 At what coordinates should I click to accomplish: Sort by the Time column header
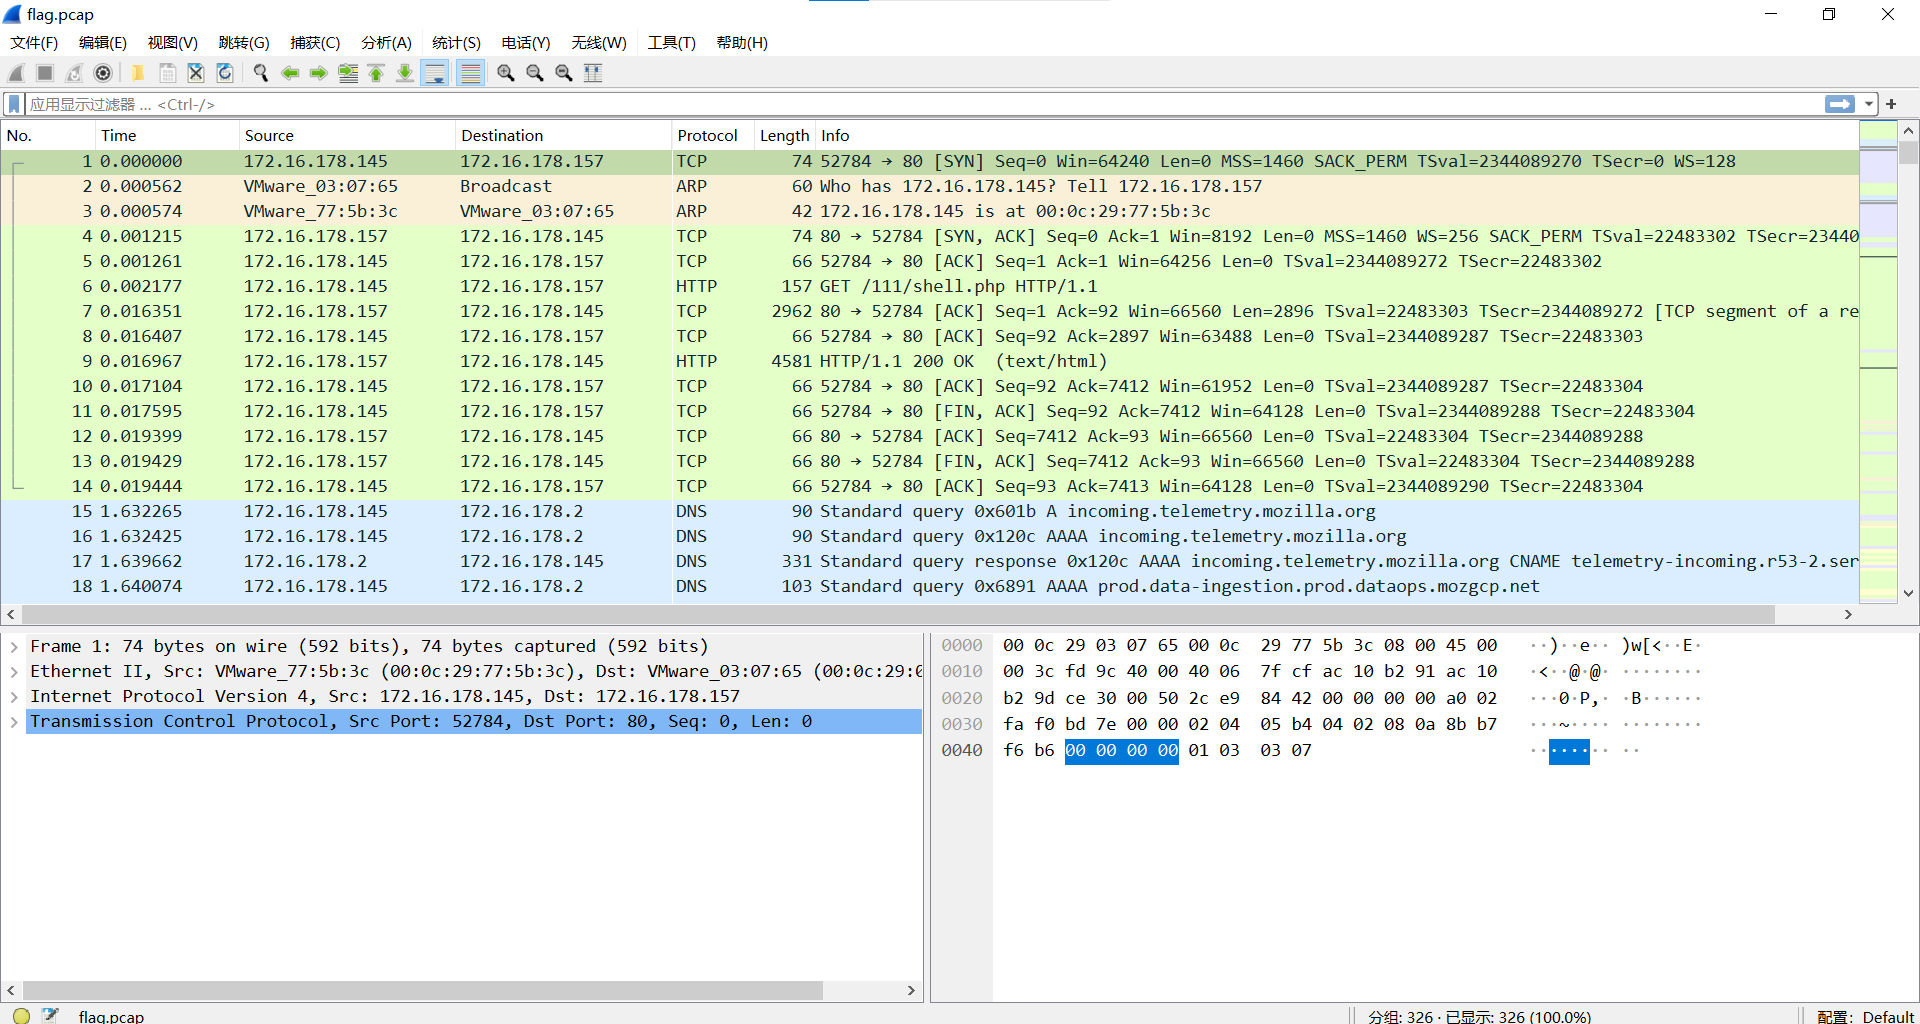[167, 136]
